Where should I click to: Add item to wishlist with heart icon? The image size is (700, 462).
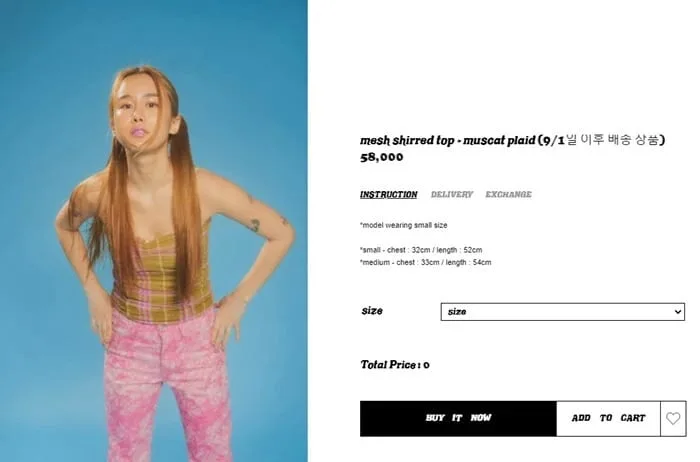coord(673,418)
